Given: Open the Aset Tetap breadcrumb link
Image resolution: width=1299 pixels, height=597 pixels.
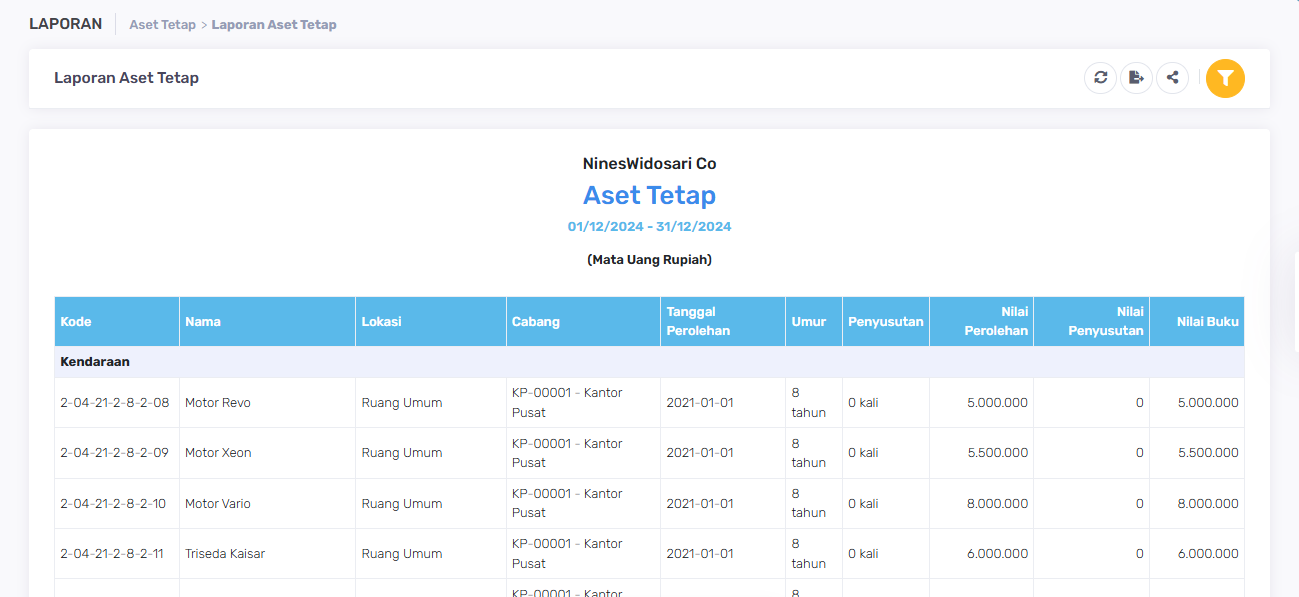Looking at the screenshot, I should 162,24.
